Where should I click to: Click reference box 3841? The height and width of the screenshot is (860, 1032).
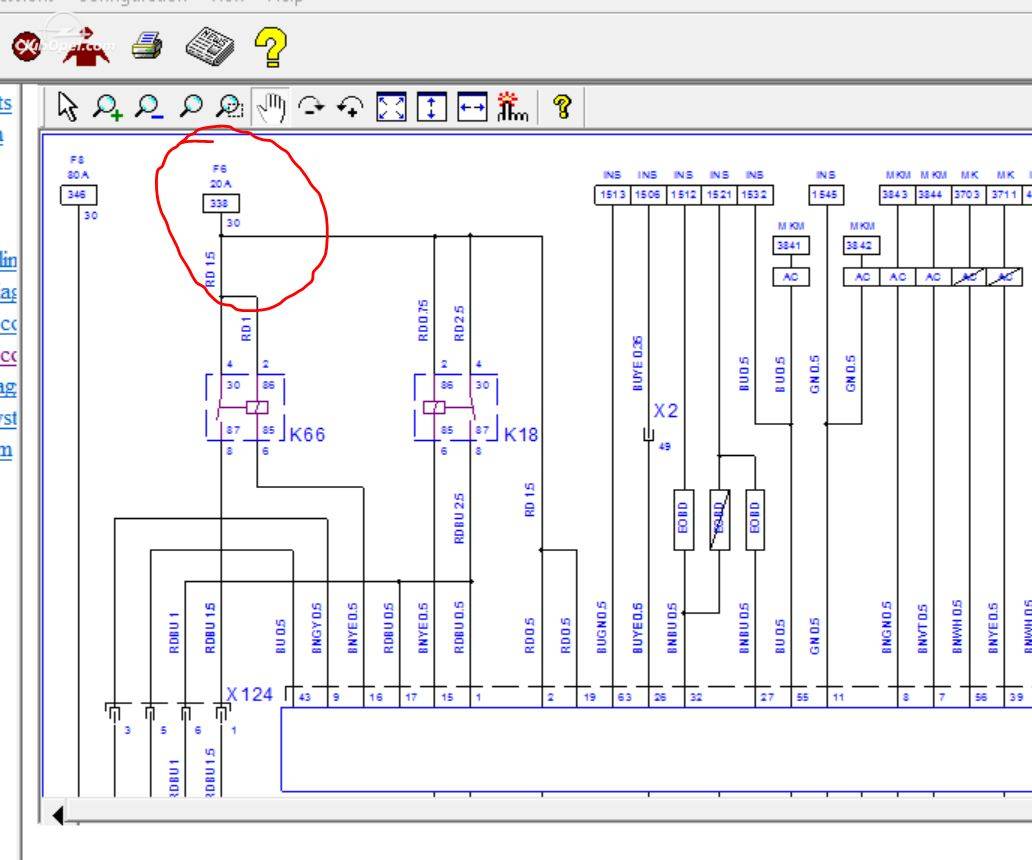pos(790,245)
